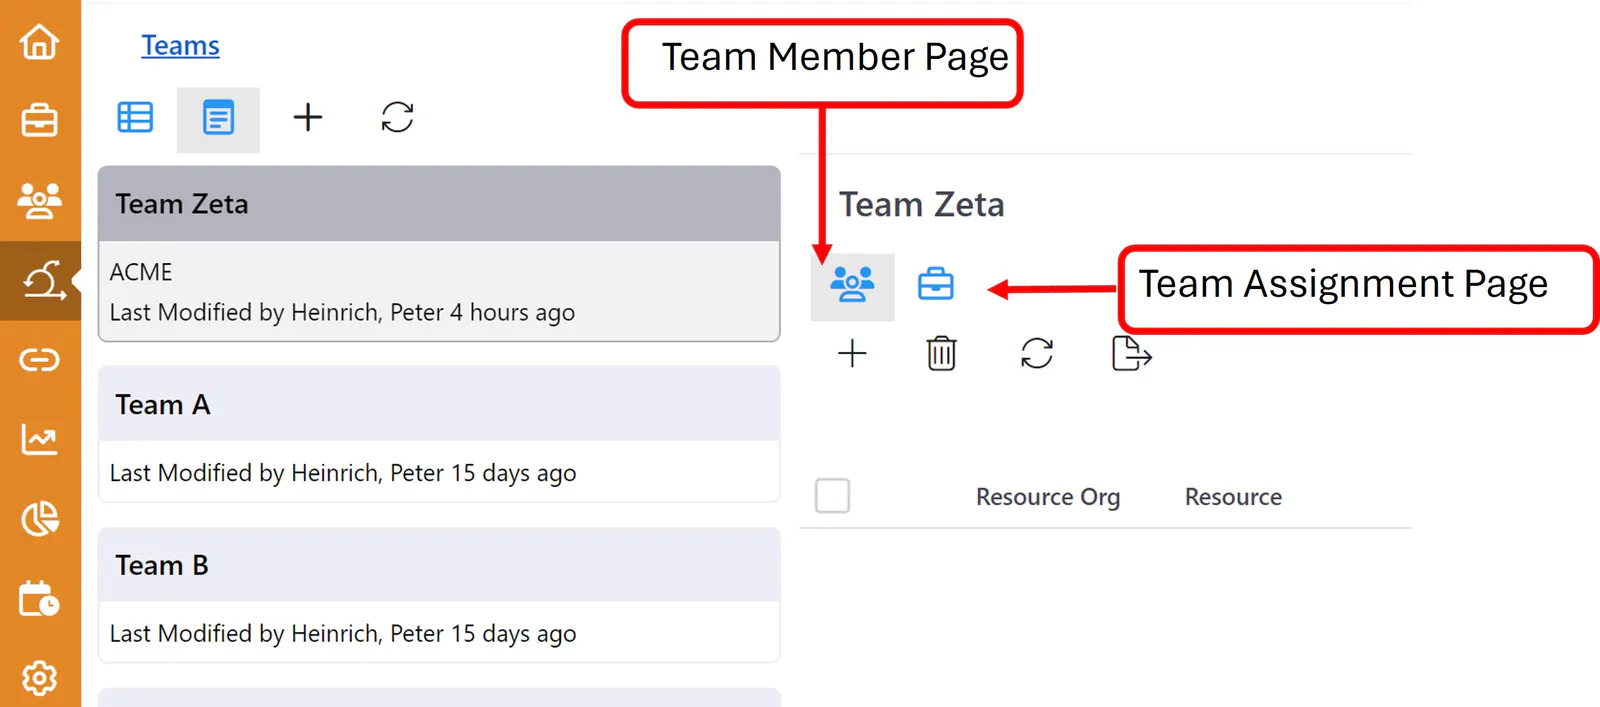Open the people group icon in sidebar
The image size is (1600, 707).
pos(40,200)
